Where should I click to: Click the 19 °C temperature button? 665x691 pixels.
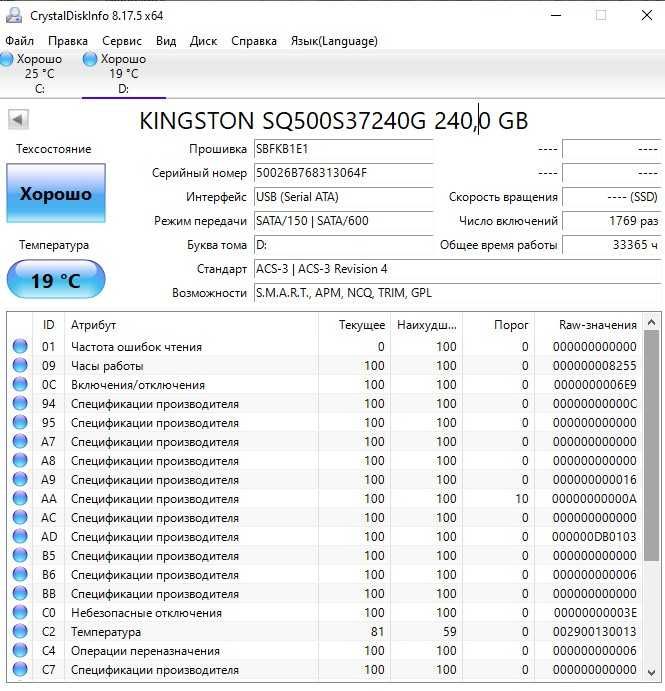(x=56, y=280)
